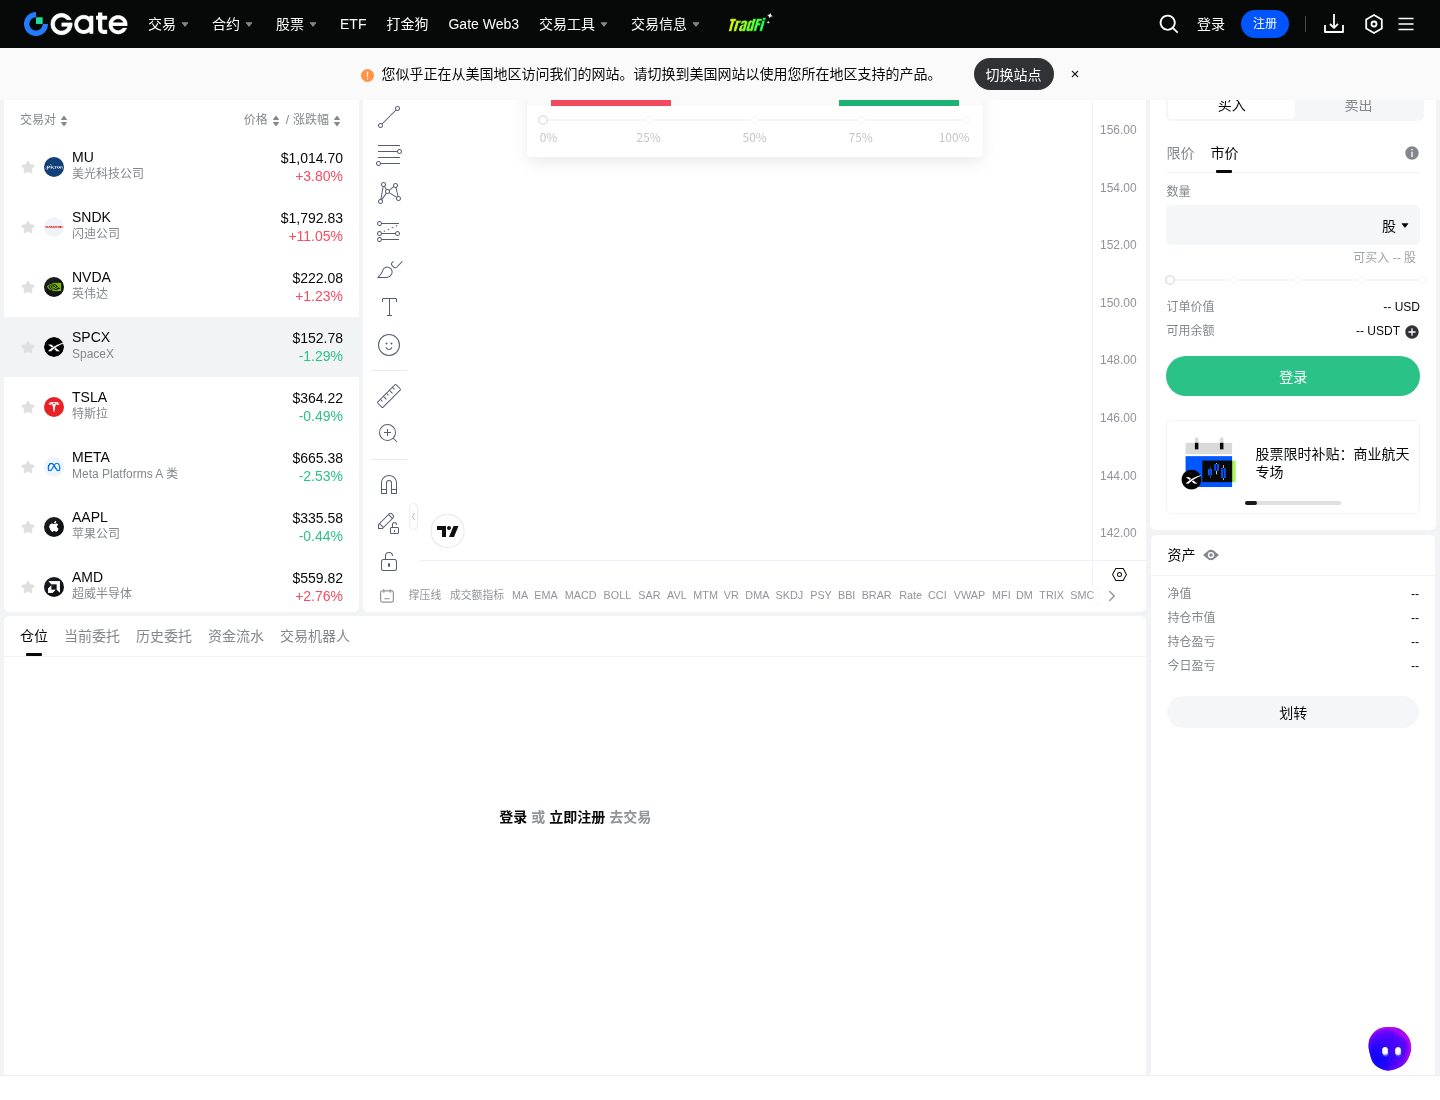Favorite the NVDA star

coord(28,287)
